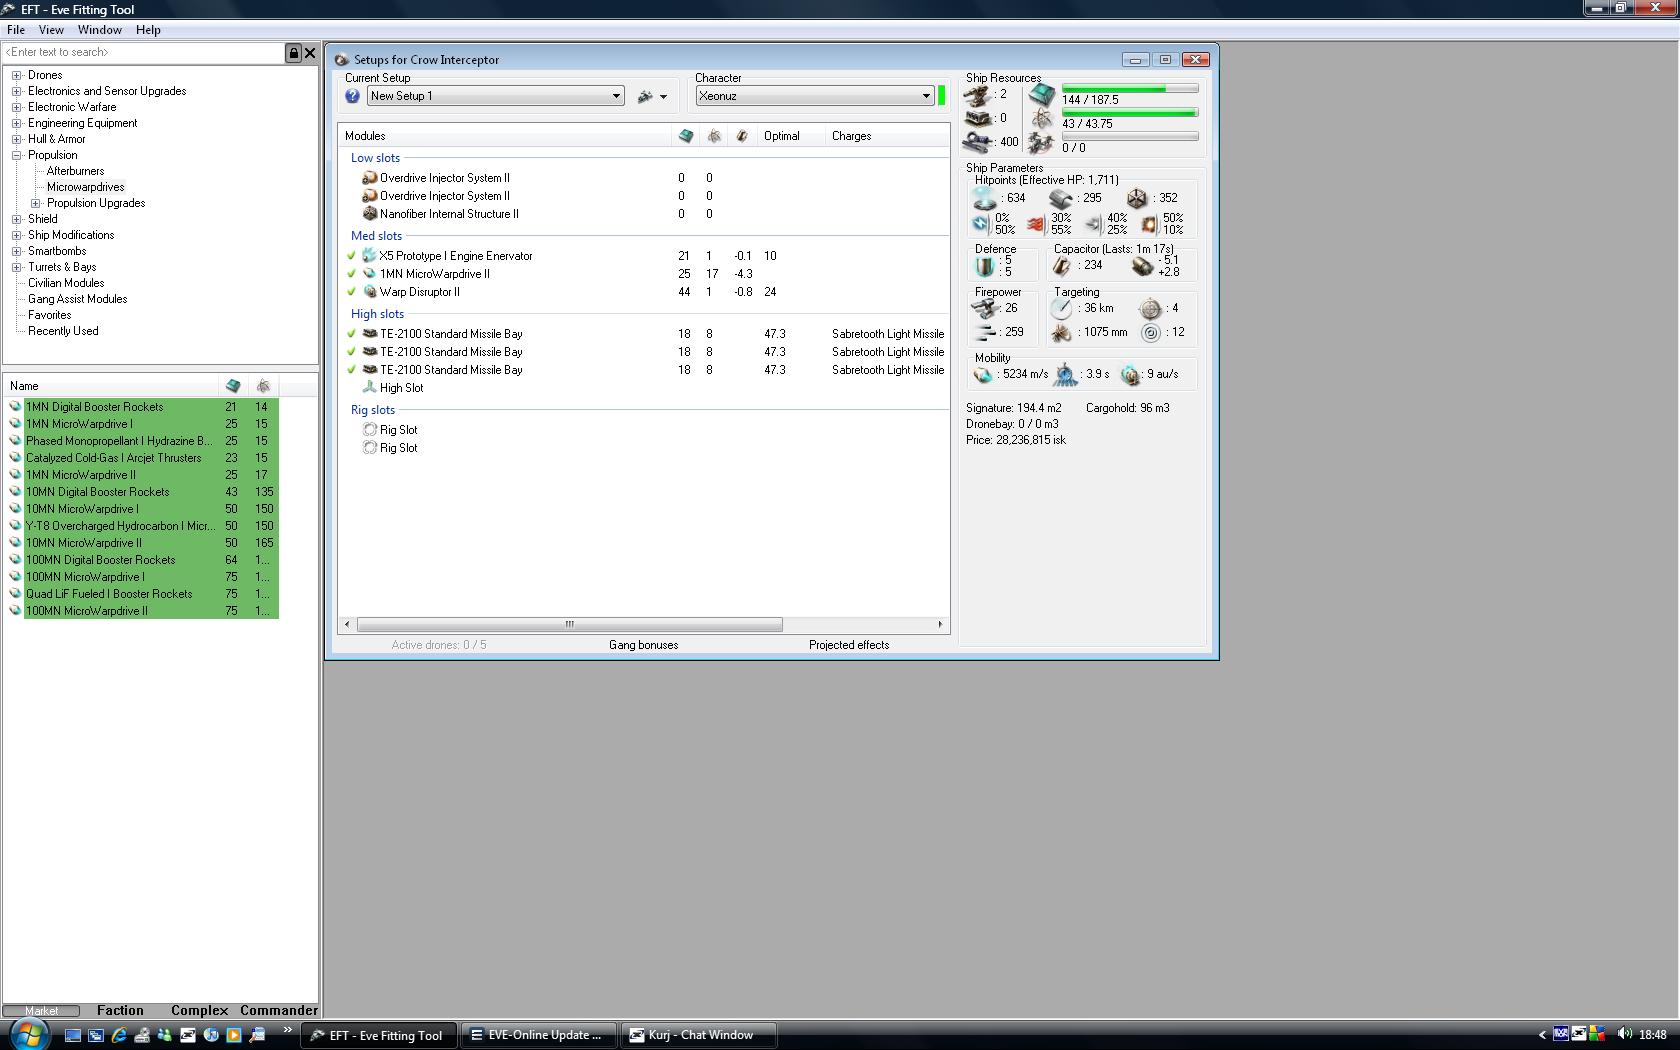Viewport: 1680px width, 1050px height.
Task: Click the armor hitpoints icon
Action: click(x=1061, y=198)
